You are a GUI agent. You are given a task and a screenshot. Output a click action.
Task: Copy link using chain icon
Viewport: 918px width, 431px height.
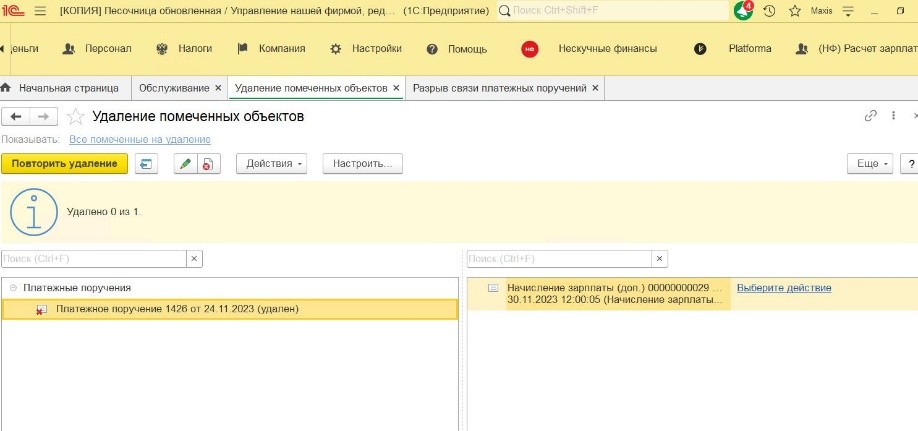coord(870,116)
